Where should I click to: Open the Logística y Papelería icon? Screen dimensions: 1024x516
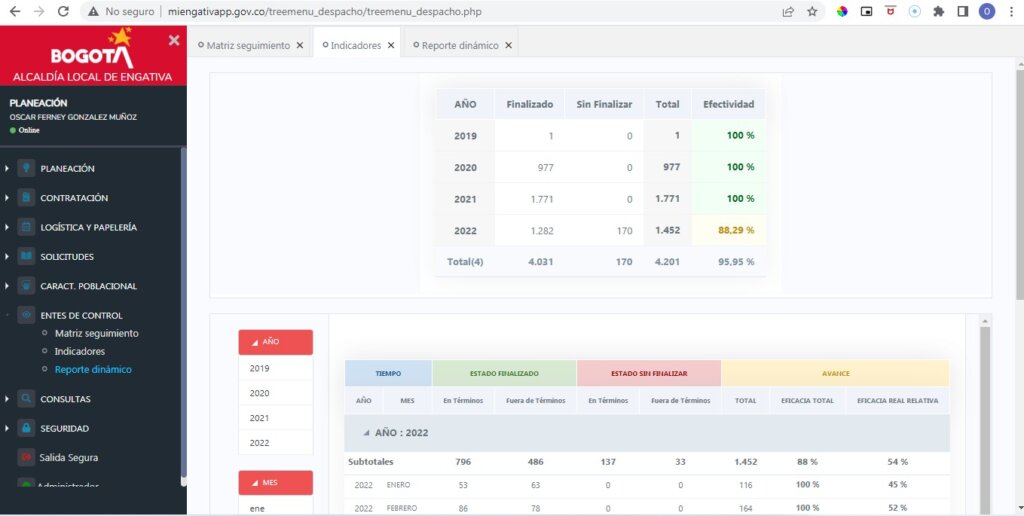(x=26, y=227)
